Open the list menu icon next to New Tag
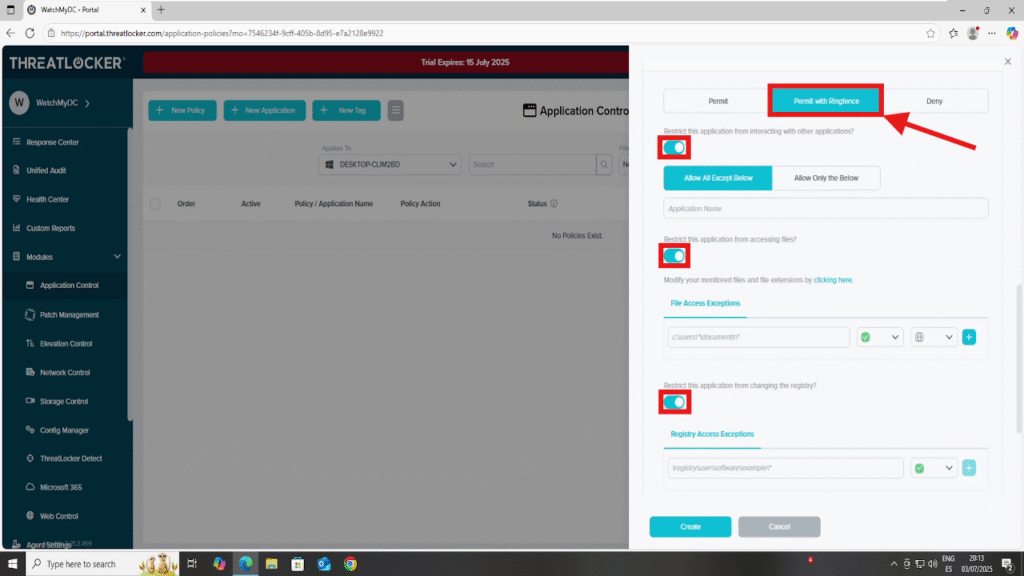1024x576 pixels. 395,110
